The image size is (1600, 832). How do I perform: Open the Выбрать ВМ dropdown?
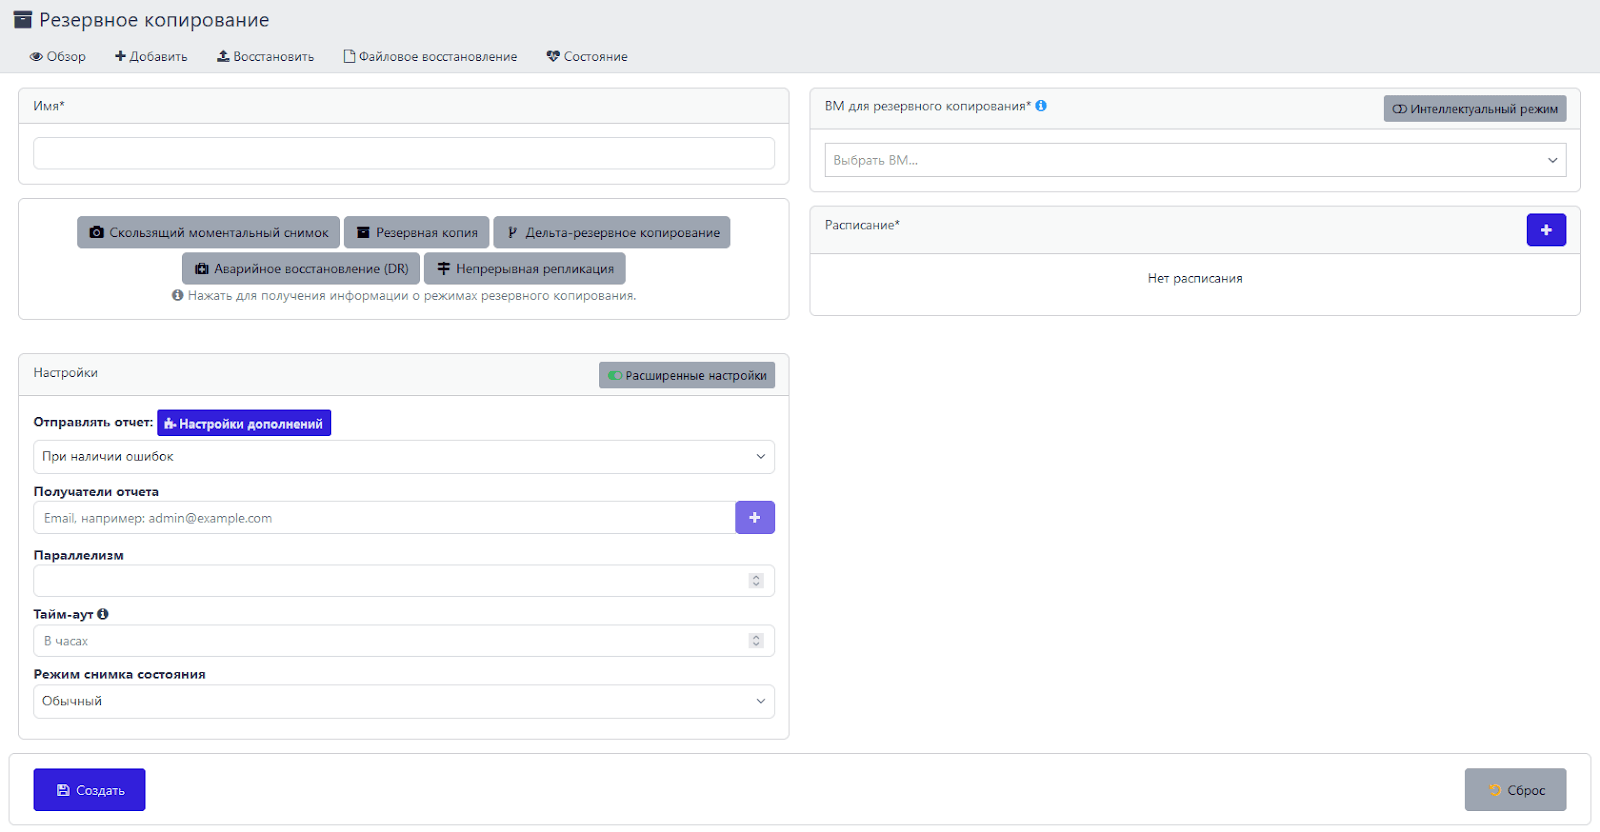1194,160
